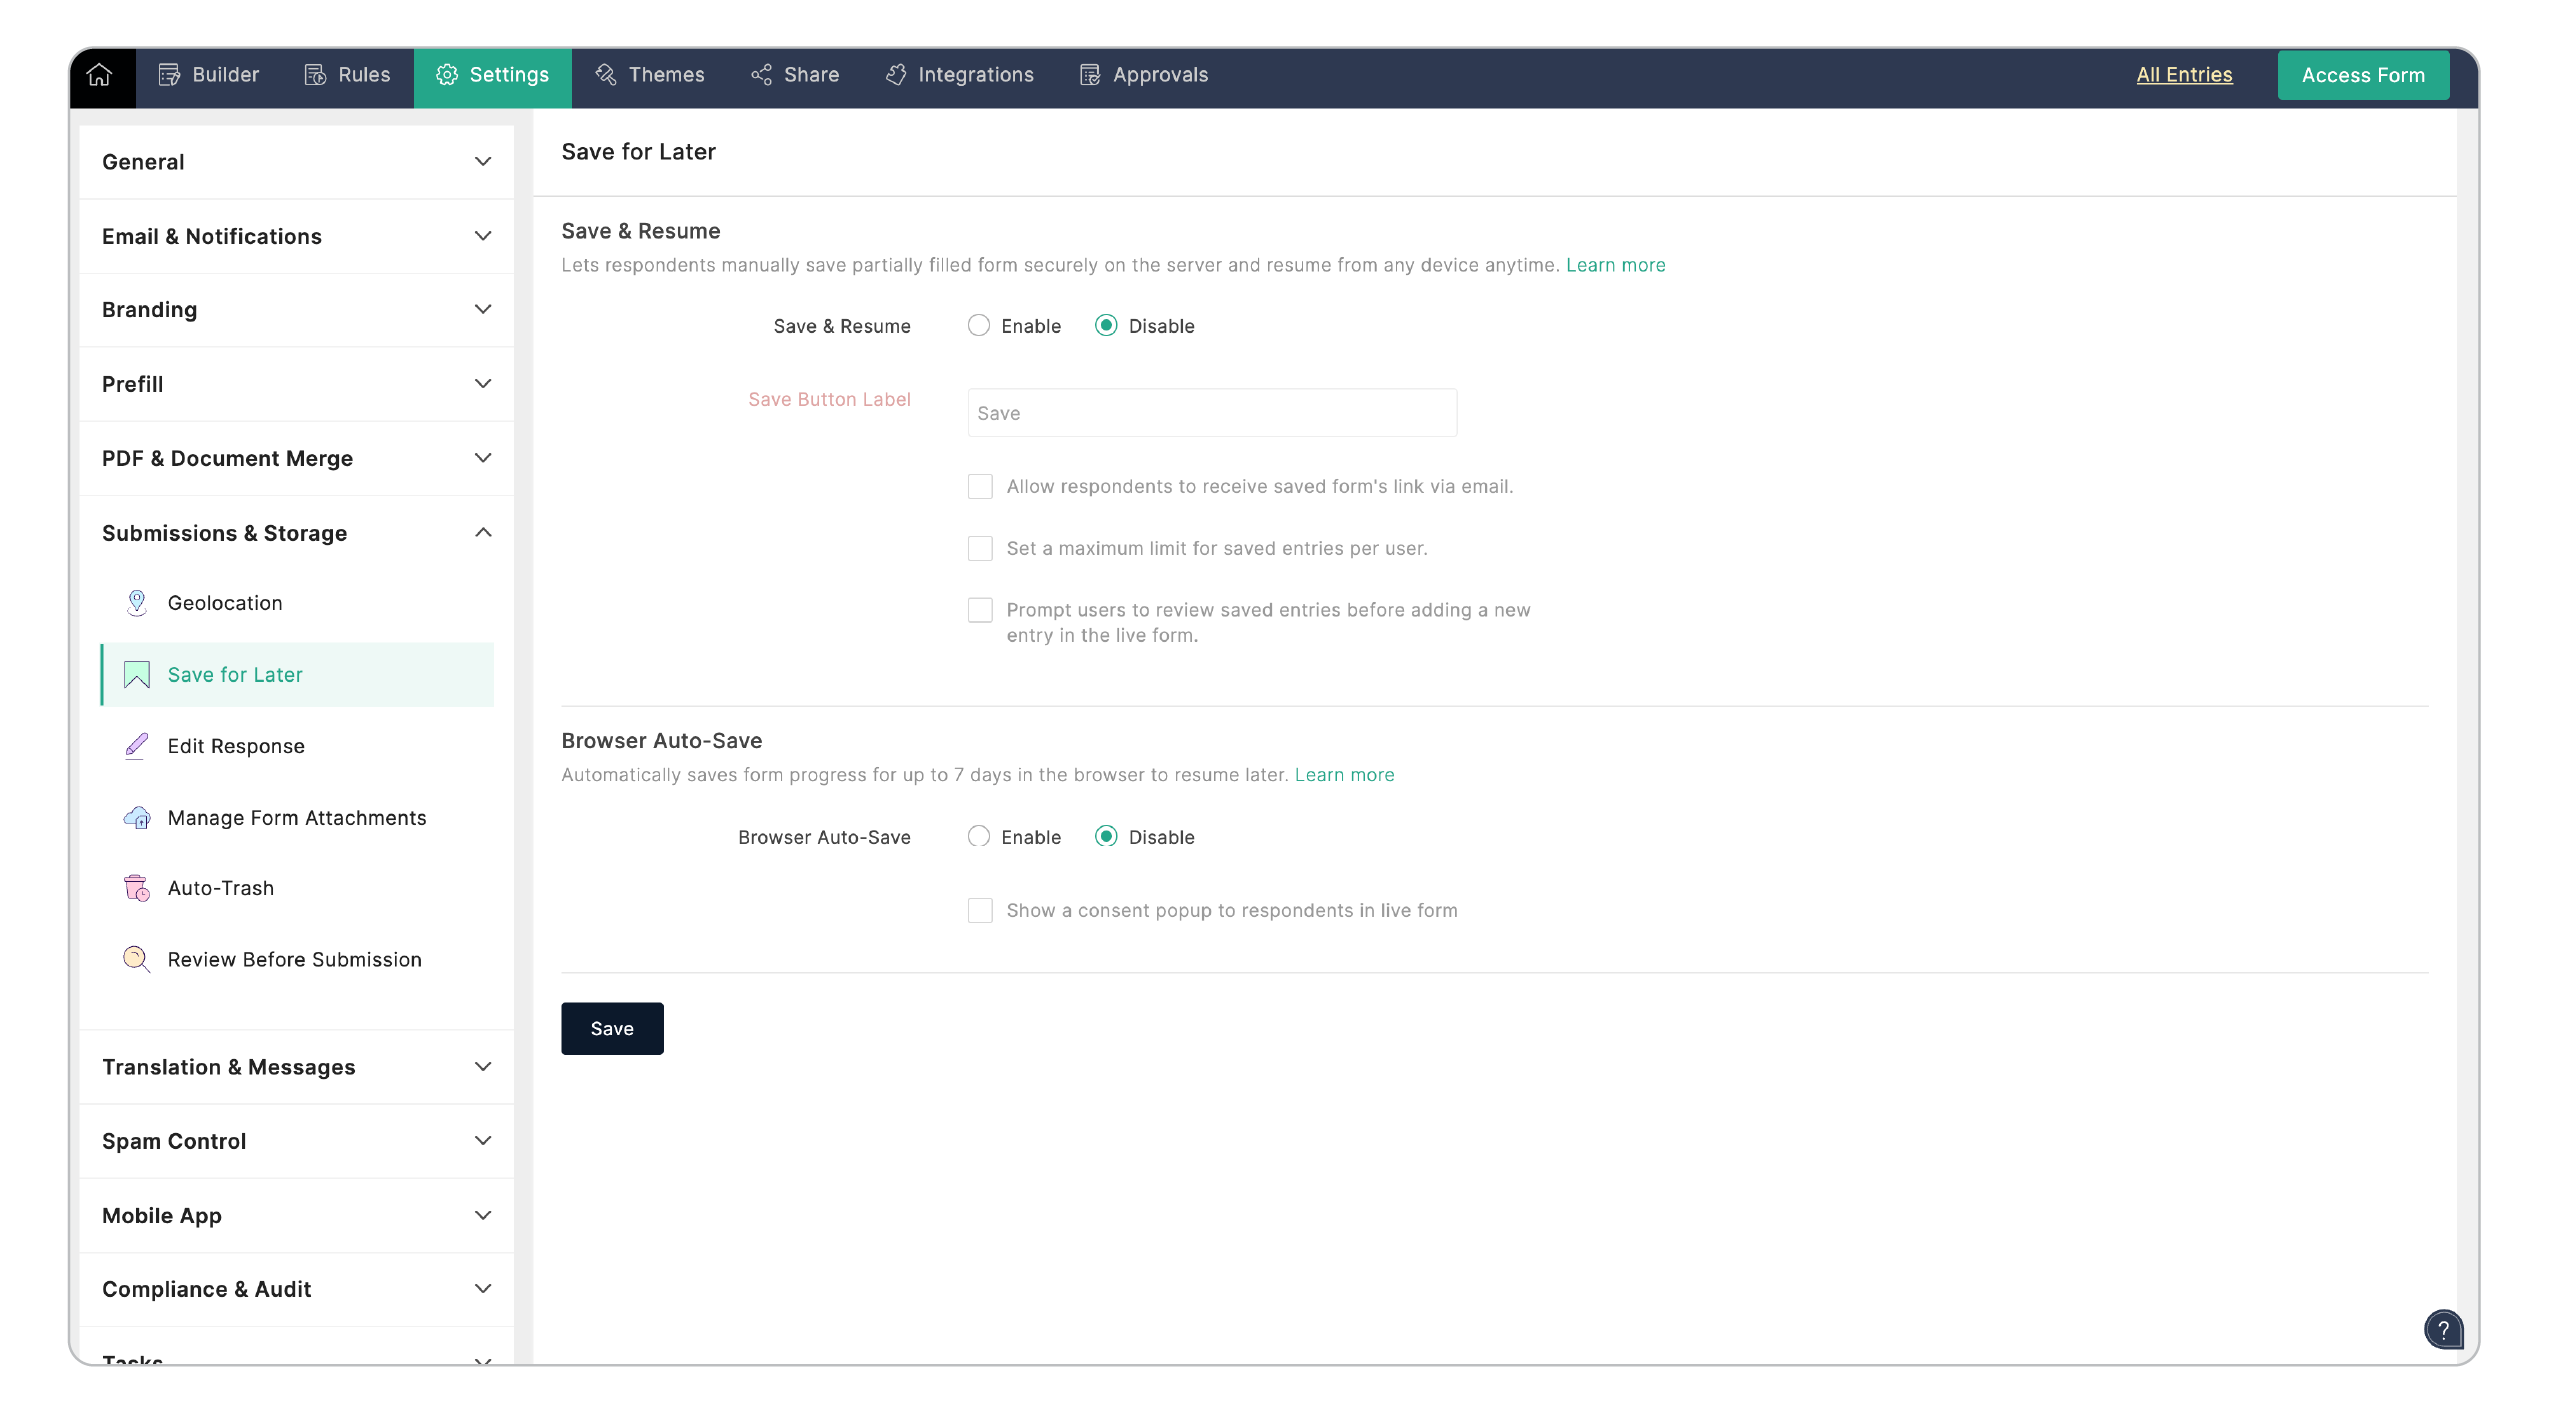Check show a consent popup to respondents
This screenshot has height=1413, width=2549.
coord(979,910)
